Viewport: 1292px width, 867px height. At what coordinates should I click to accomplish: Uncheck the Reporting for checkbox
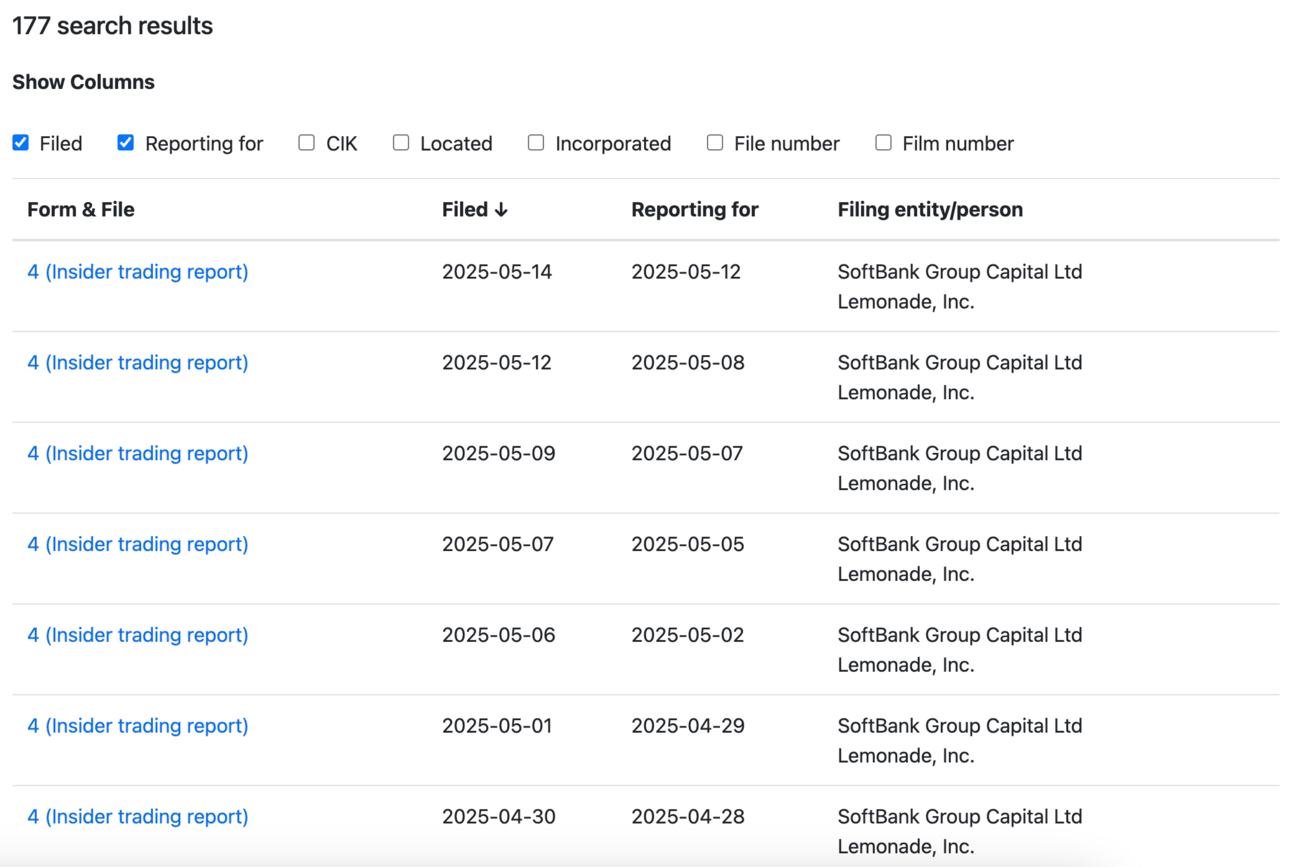click(126, 143)
